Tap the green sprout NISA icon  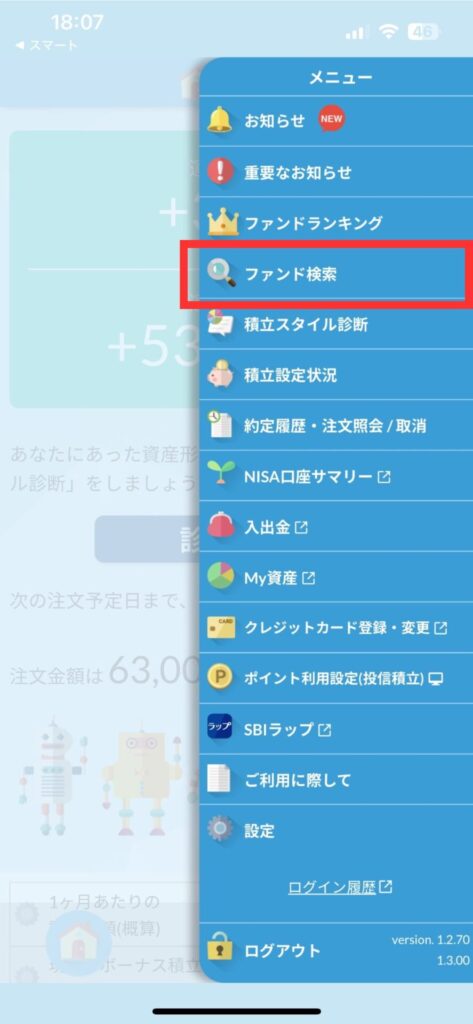click(220, 475)
